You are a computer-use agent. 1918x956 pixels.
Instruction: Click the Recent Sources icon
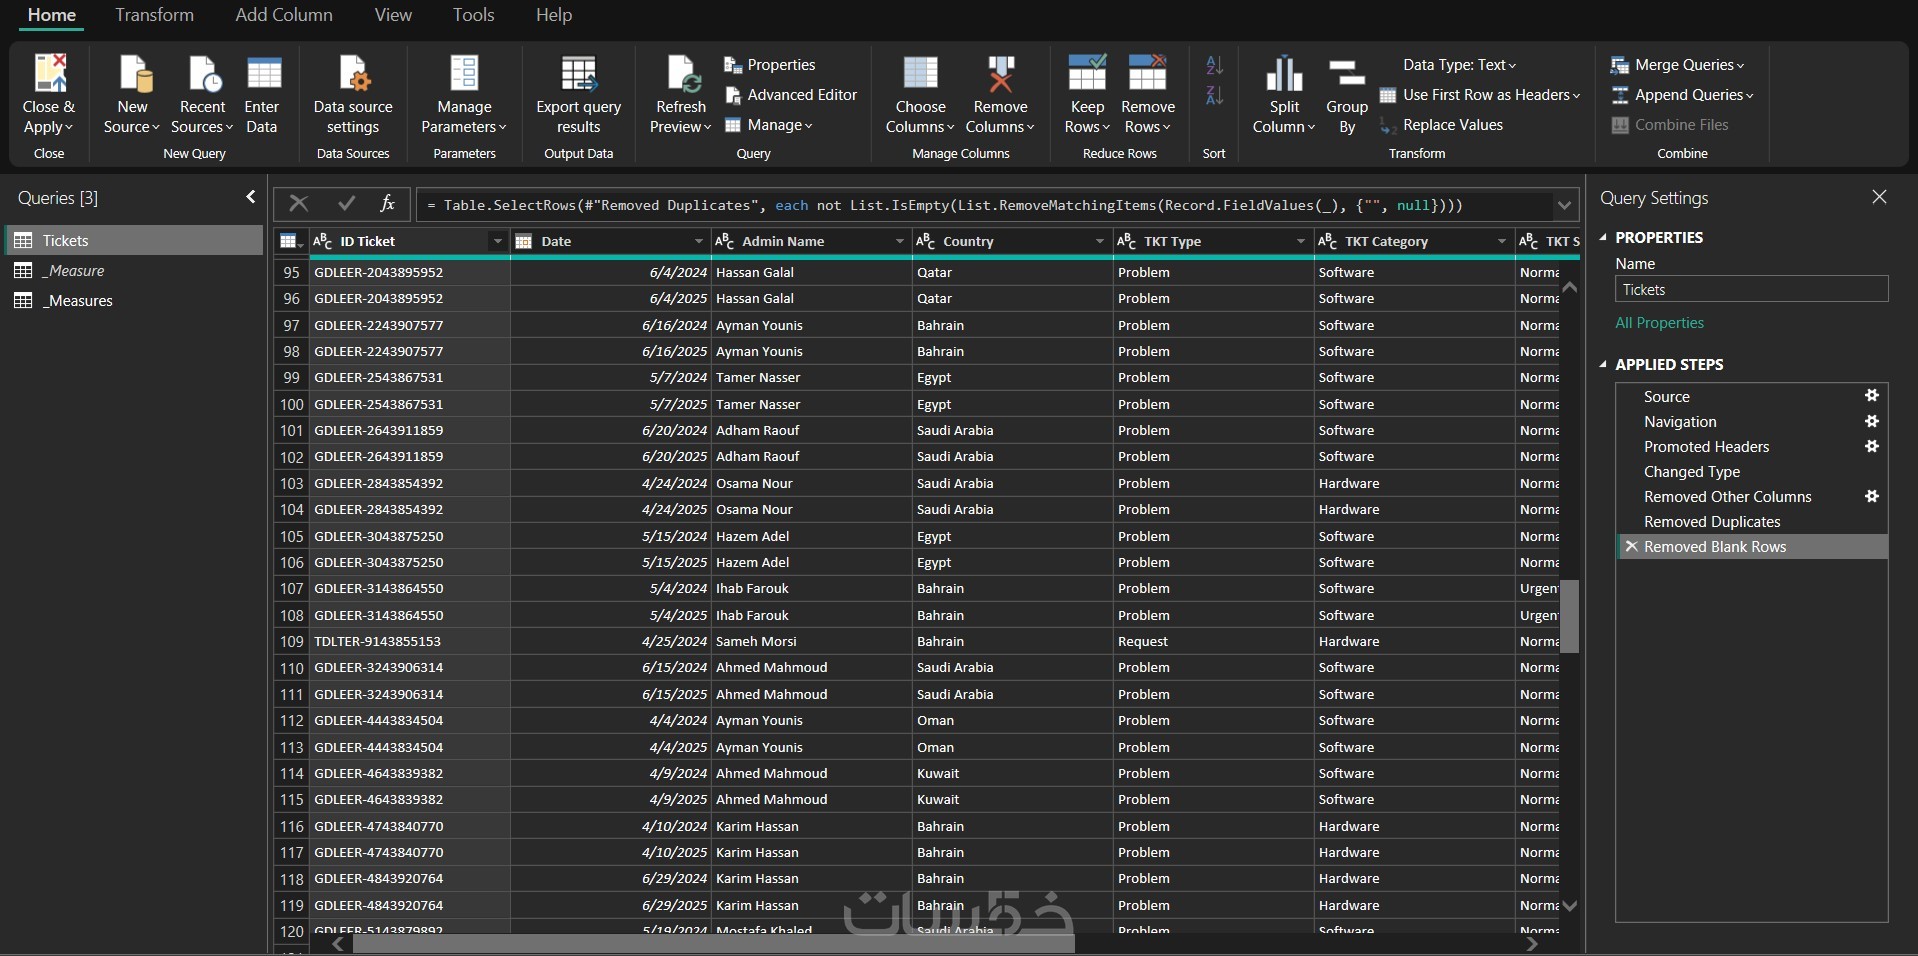tap(203, 74)
